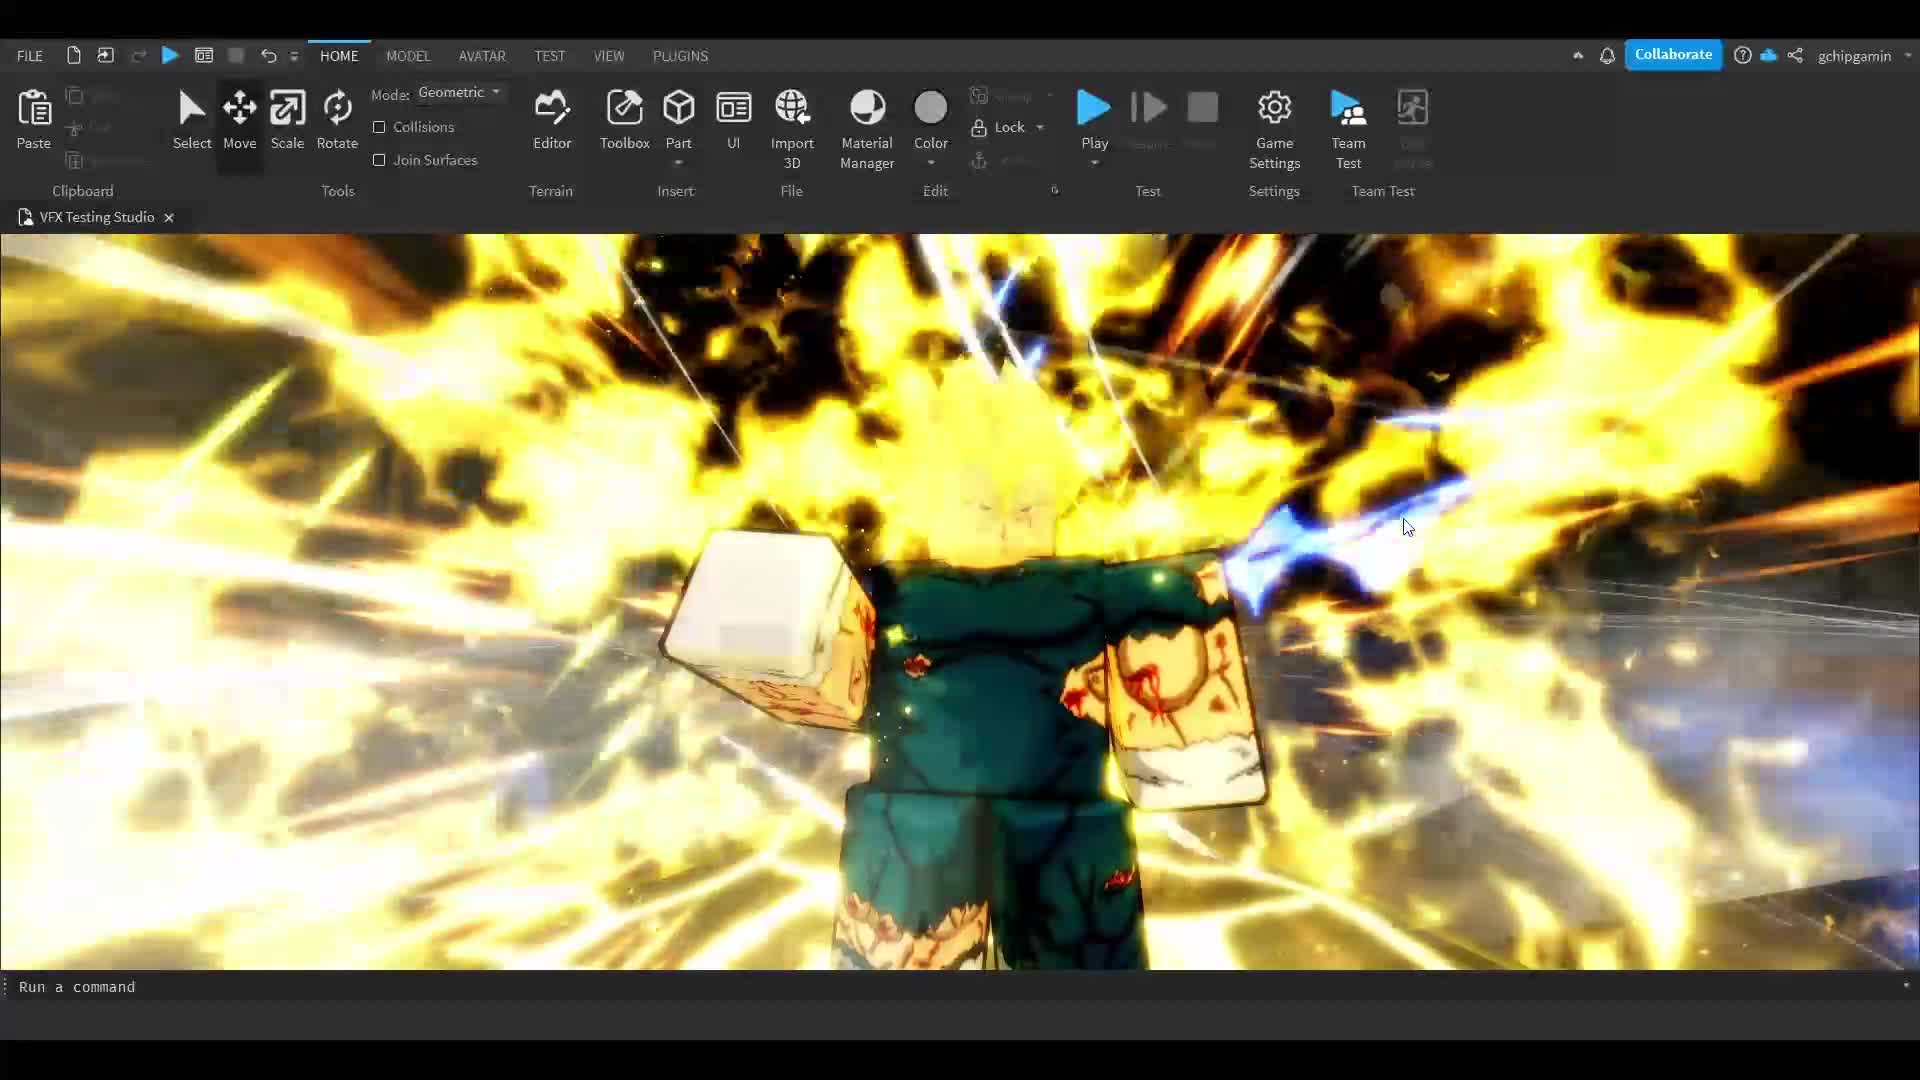The height and width of the screenshot is (1080, 1920).
Task: Switch to the MODEL ribbon tab
Action: (408, 56)
